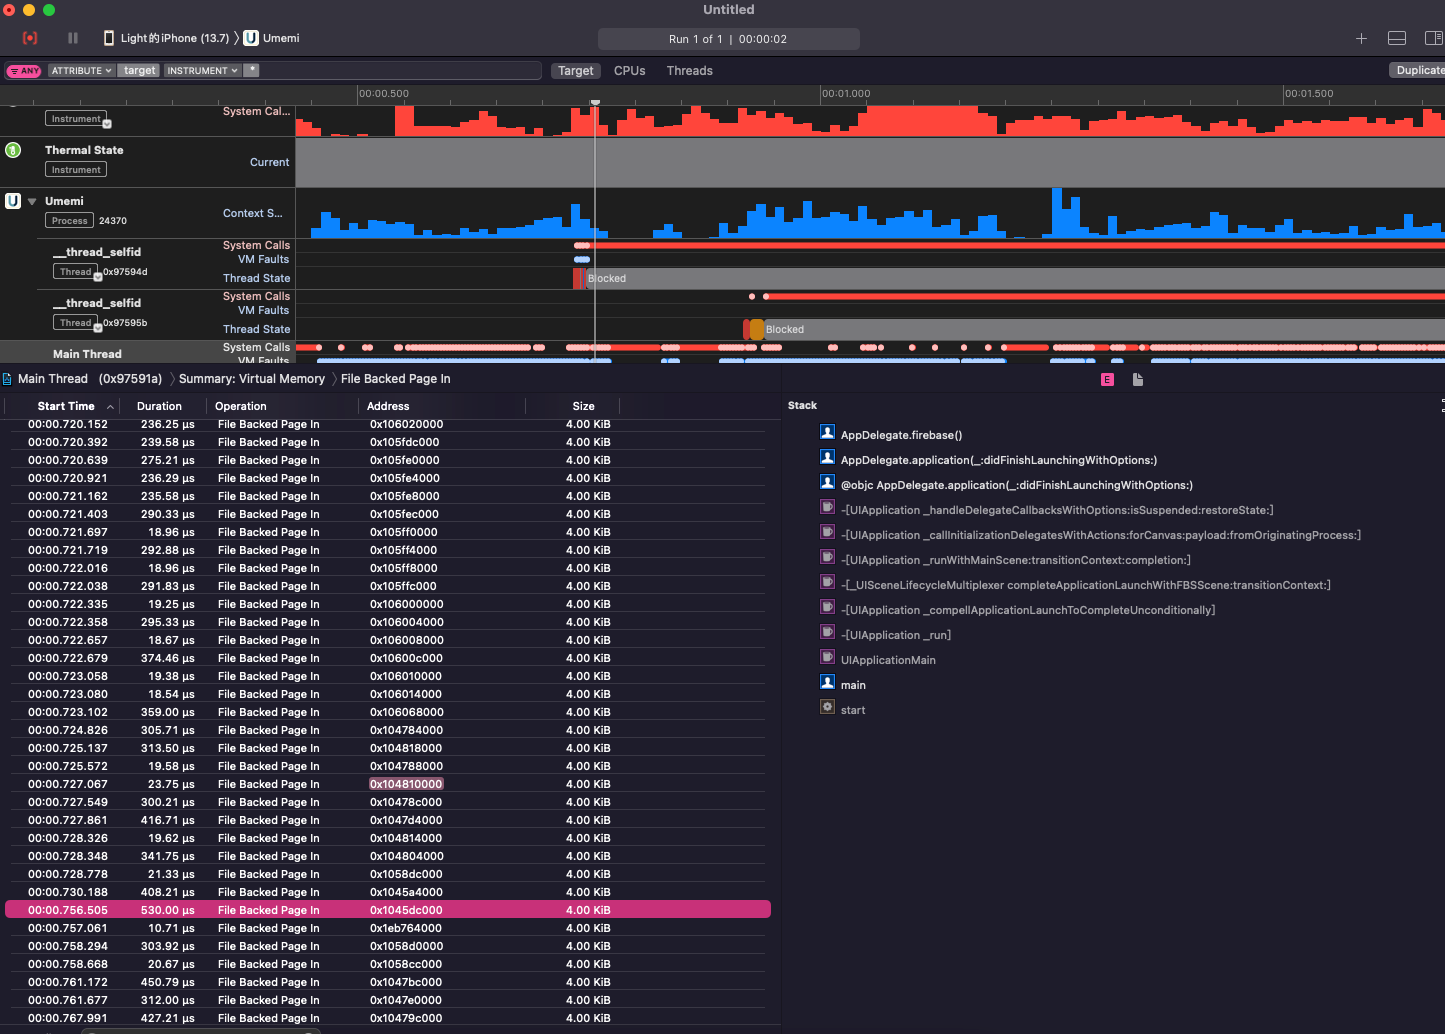Viewport: 1445px width, 1034px height.
Task: Click the user icon beside AppDelegate.firebase()
Action: point(827,432)
